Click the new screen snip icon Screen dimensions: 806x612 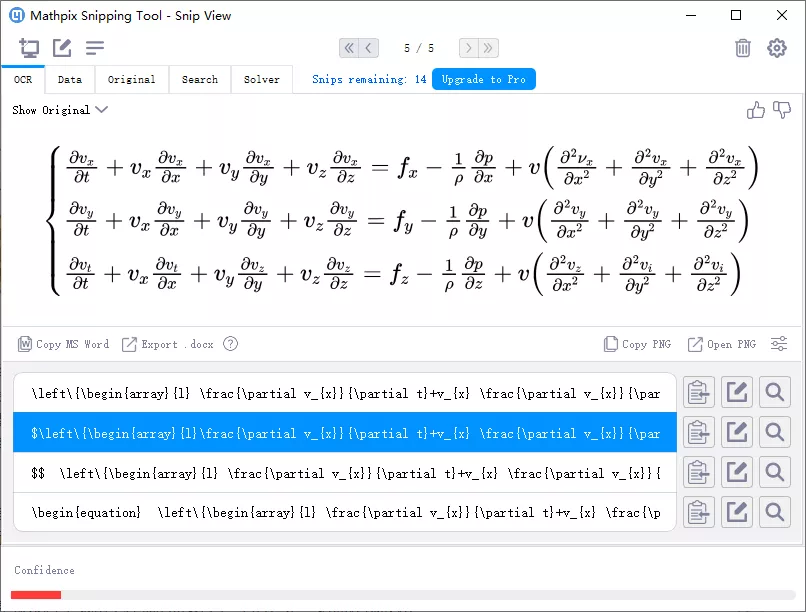click(x=29, y=48)
